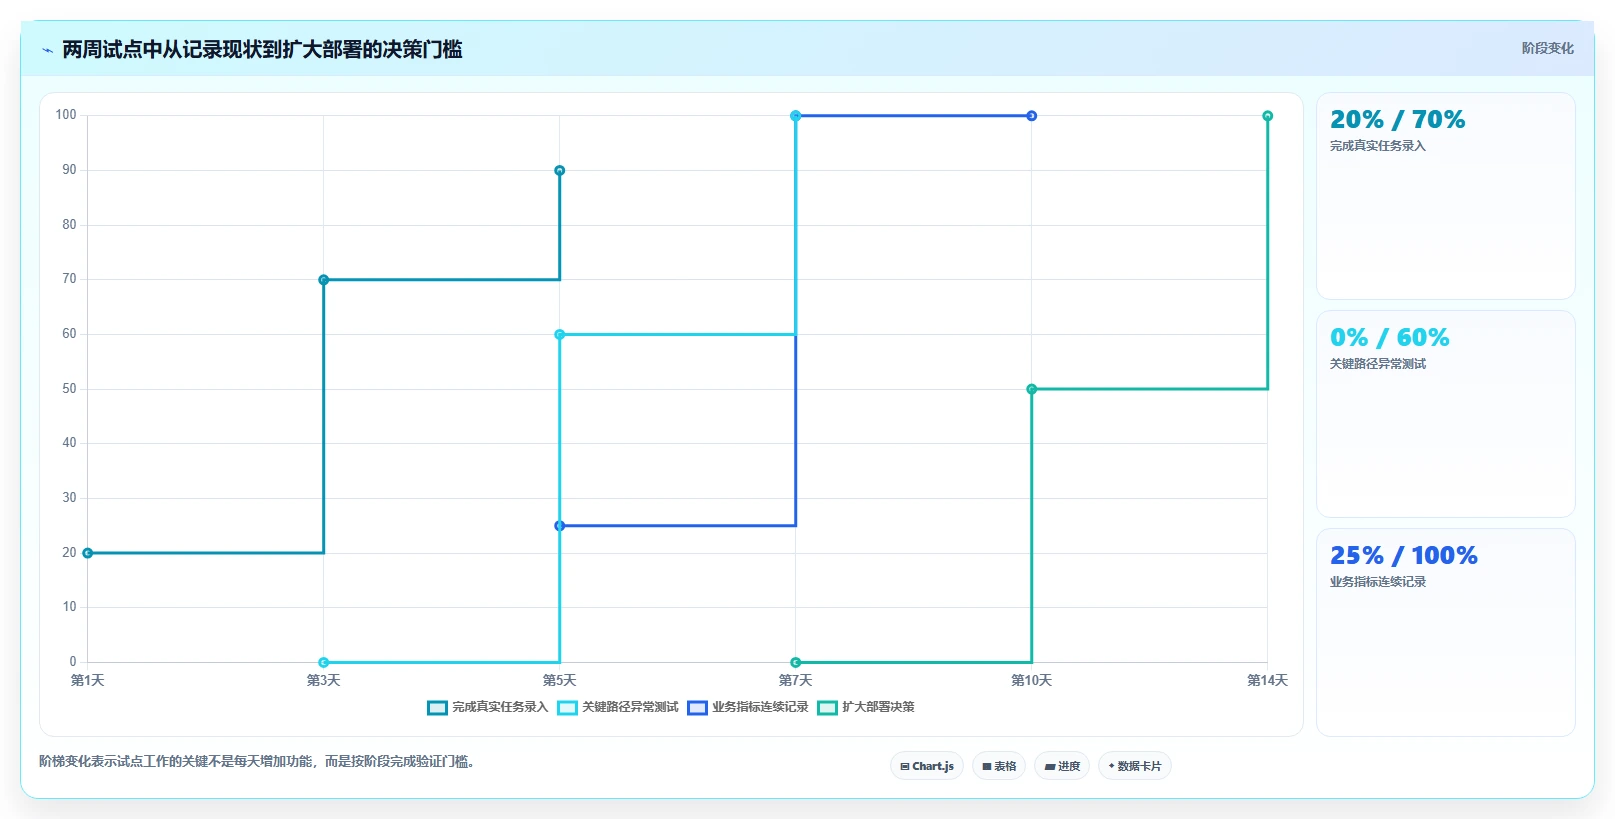This screenshot has width=1615, height=819.
Task: Click the 业务指标连续记录 legend color box
Action: 697,708
